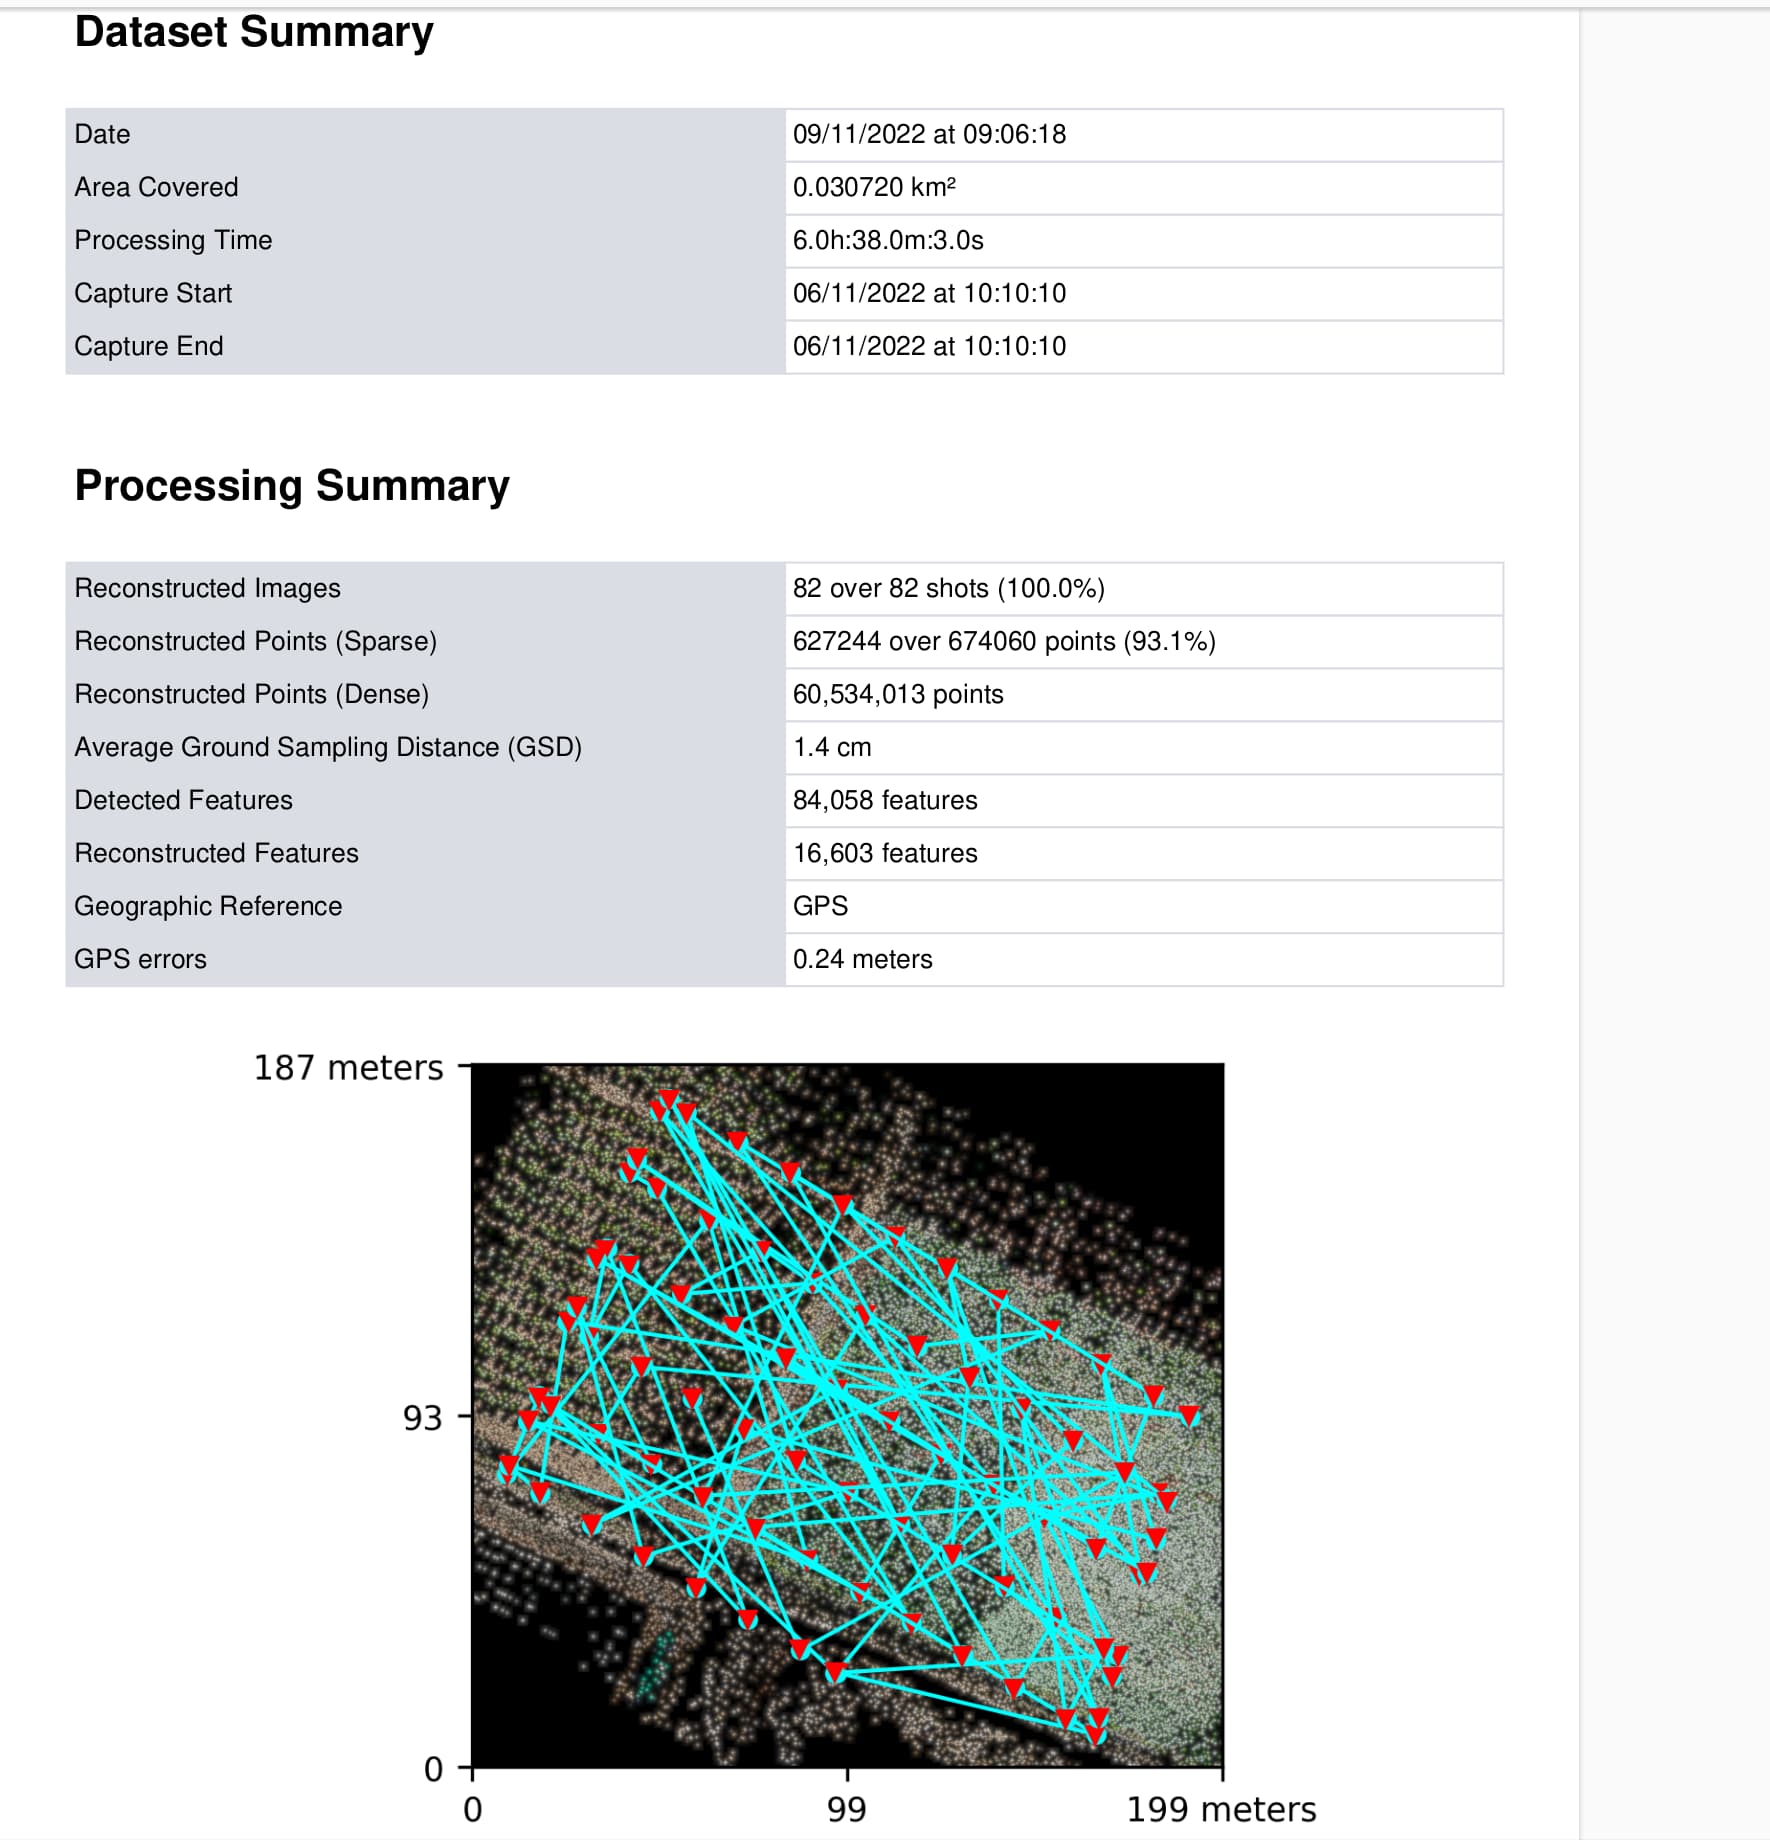1770x1840 pixels.
Task: Click the Dataset Summary heading
Action: (254, 33)
